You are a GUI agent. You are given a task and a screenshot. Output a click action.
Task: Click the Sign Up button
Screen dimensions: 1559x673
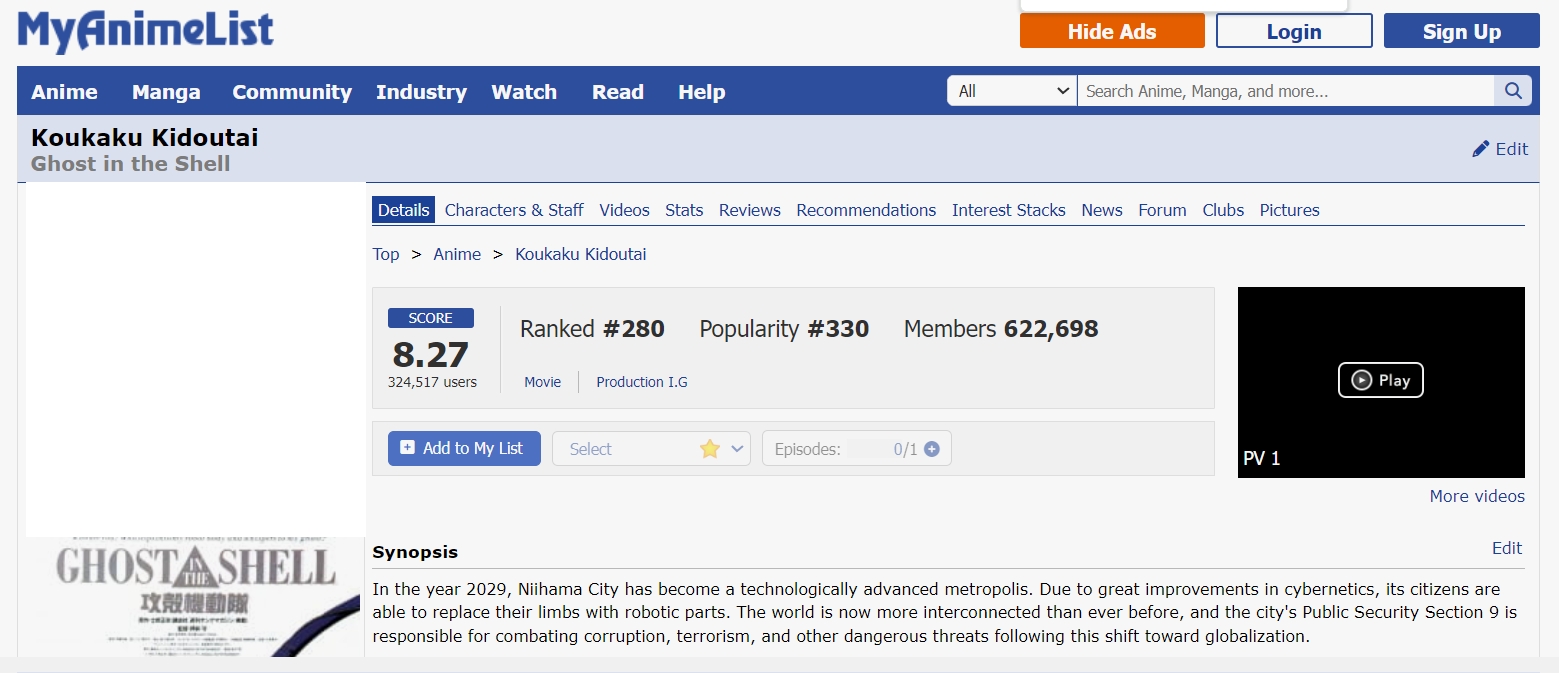pos(1461,31)
